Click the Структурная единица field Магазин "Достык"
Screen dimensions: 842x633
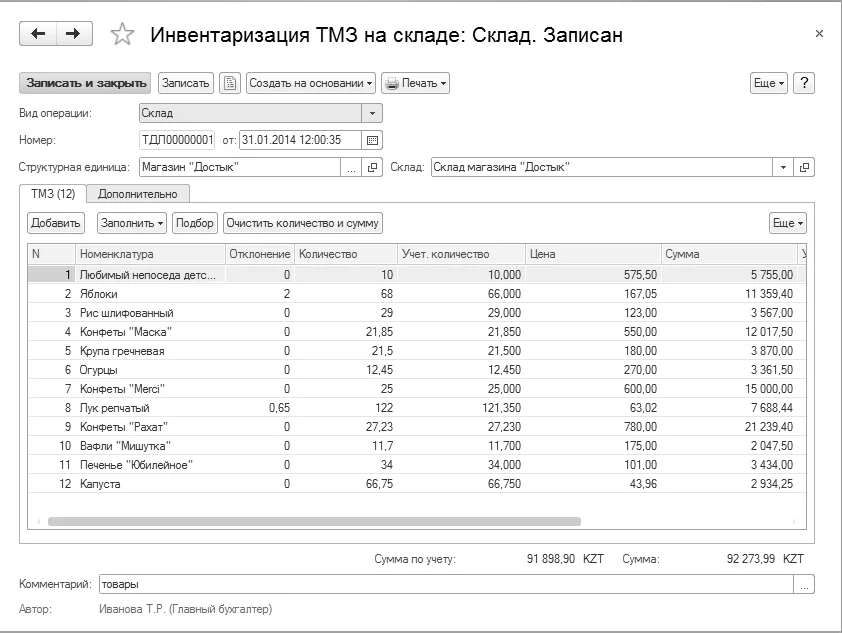[x=239, y=168]
